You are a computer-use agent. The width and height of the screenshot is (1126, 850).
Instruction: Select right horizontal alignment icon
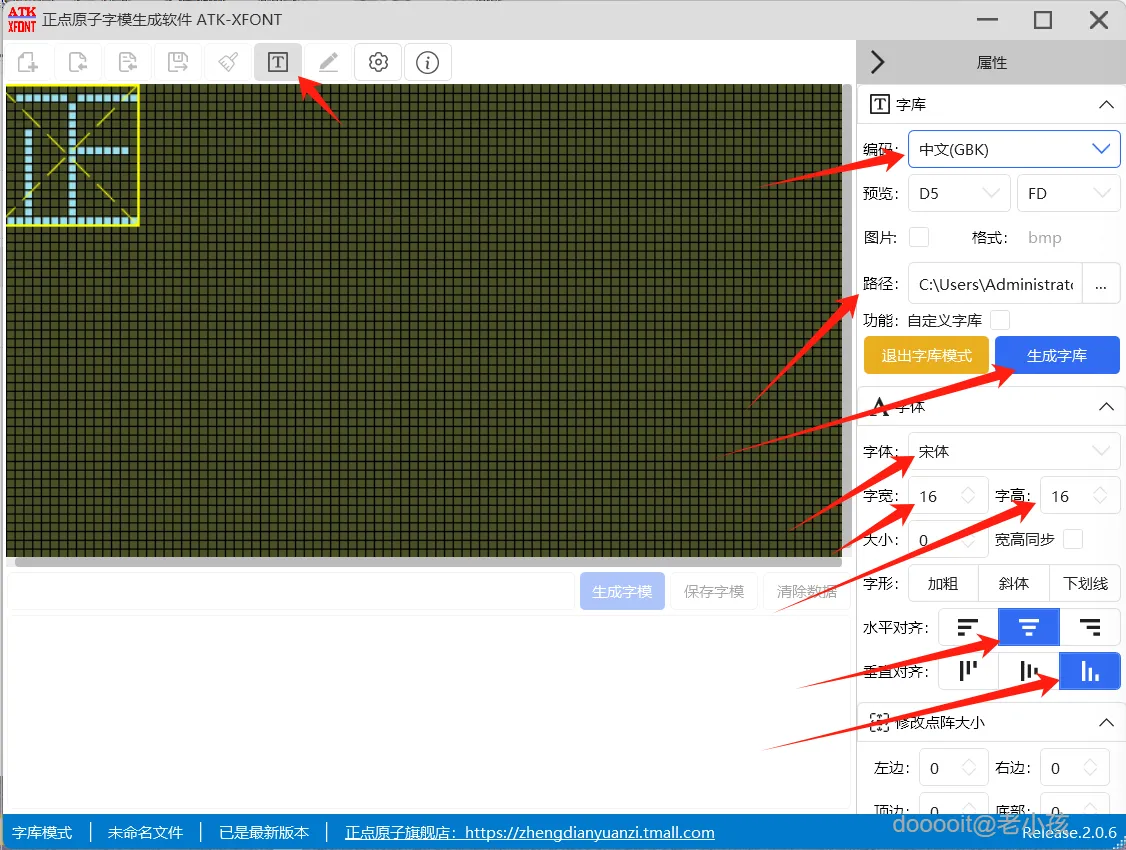click(1089, 627)
